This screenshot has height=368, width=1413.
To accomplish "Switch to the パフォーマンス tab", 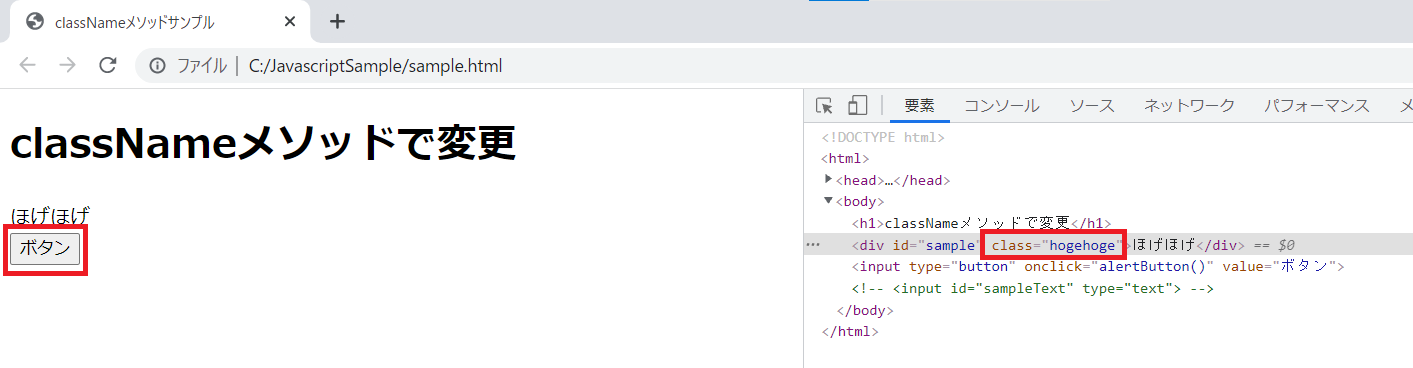I will [1316, 106].
